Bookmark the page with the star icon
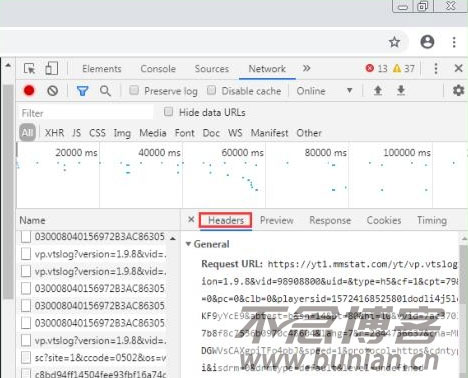 [x=394, y=42]
